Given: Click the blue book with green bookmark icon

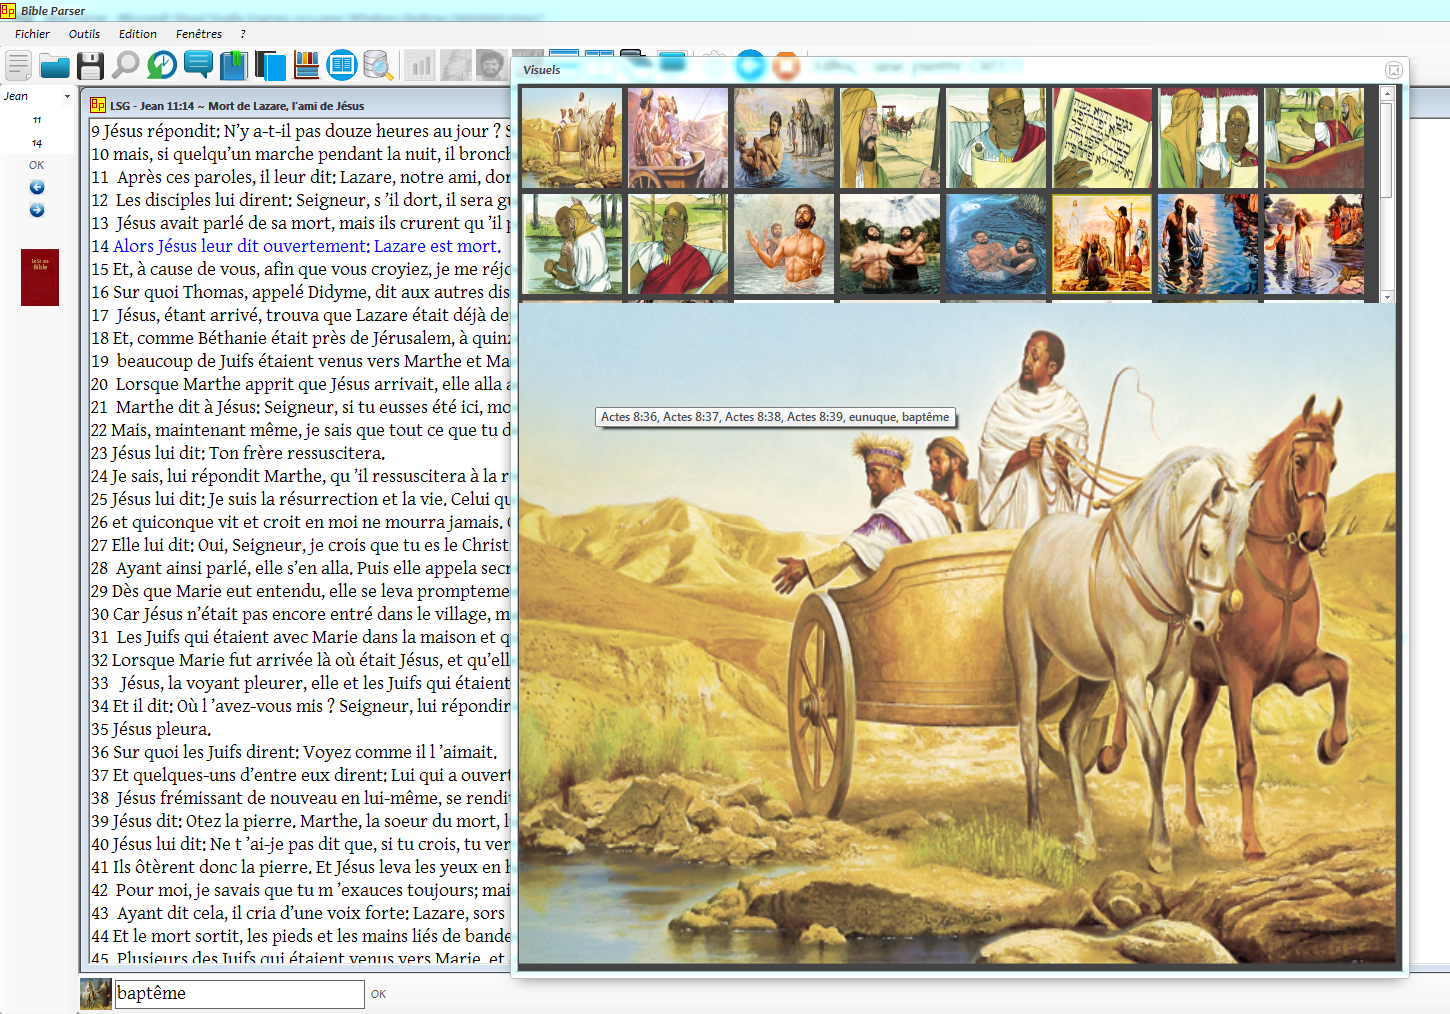Looking at the screenshot, I should (233, 66).
